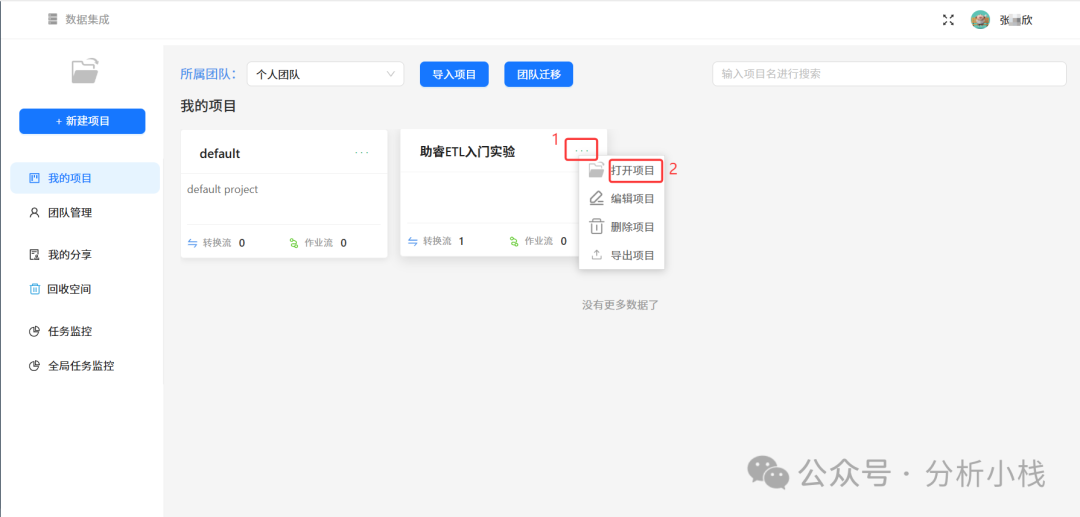
Task: Click the 所属团队: label
Action: [208, 74]
